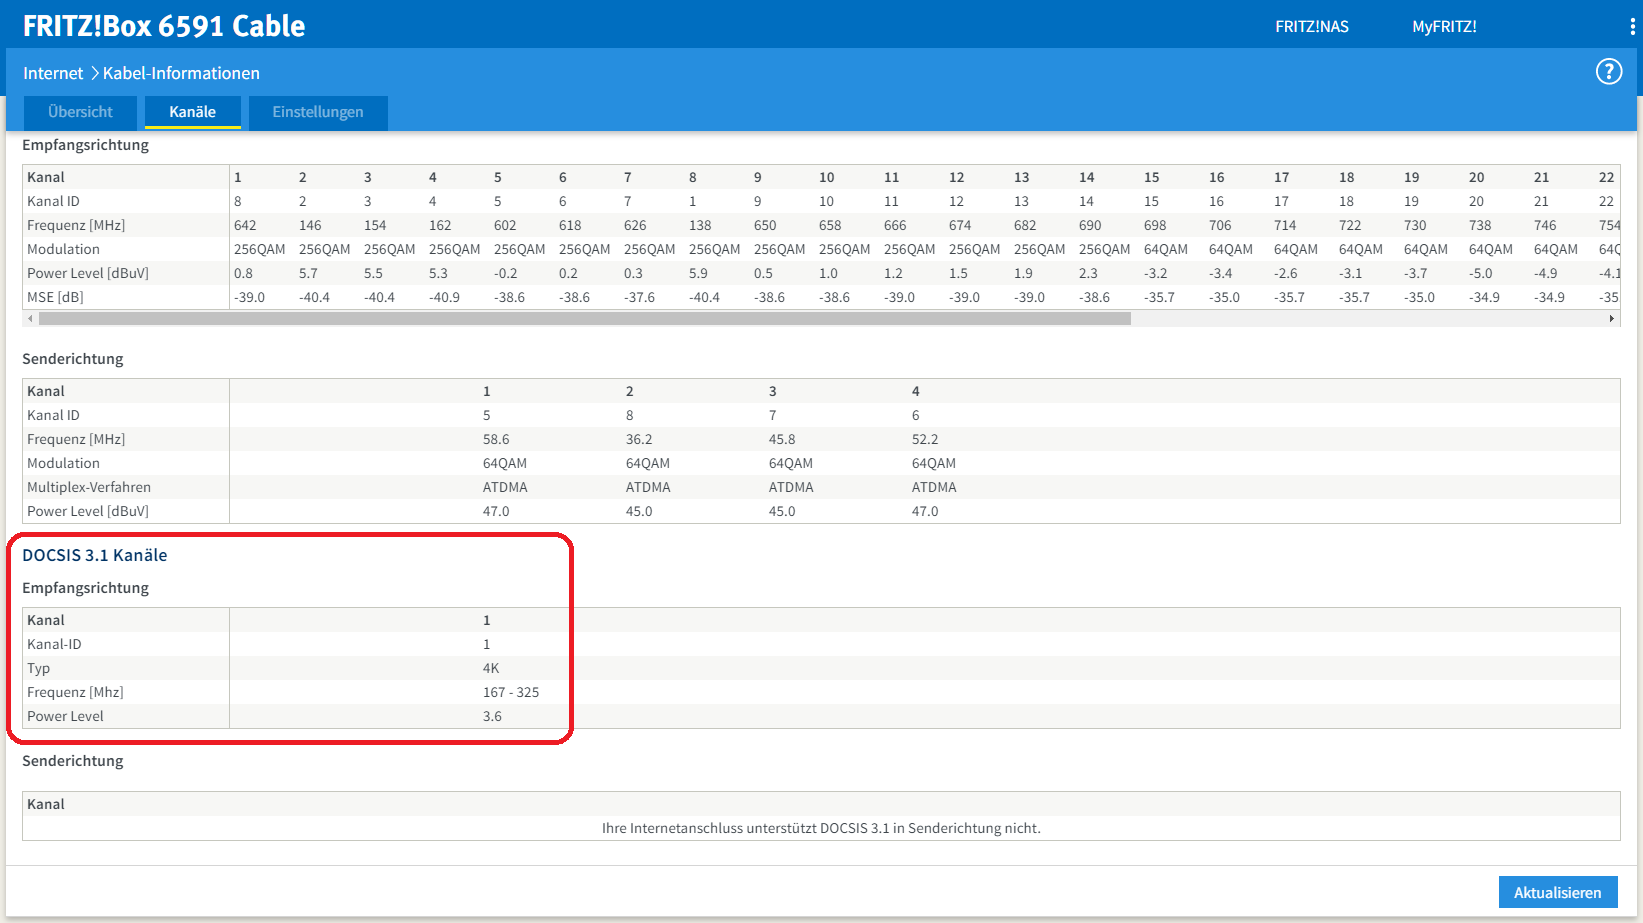Open the three-dot overflow menu
The height and width of the screenshot is (923, 1643).
tap(1632, 26)
